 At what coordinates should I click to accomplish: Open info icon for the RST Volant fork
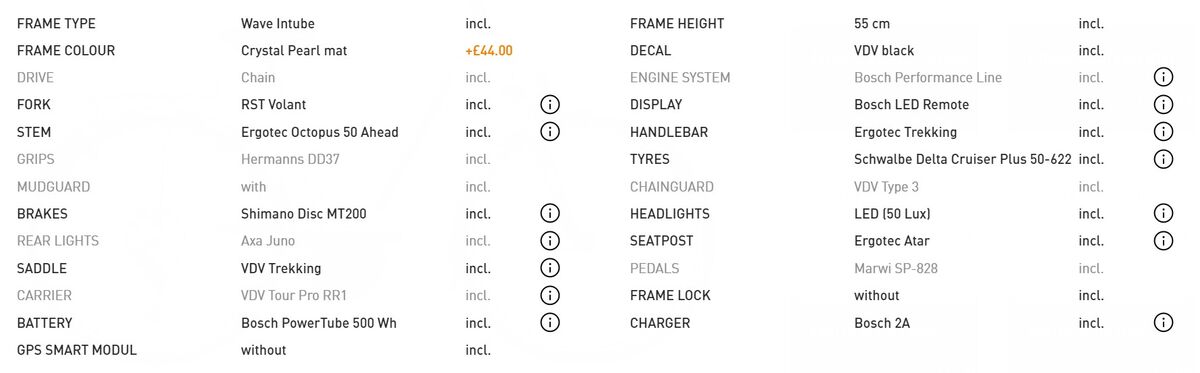pos(549,104)
